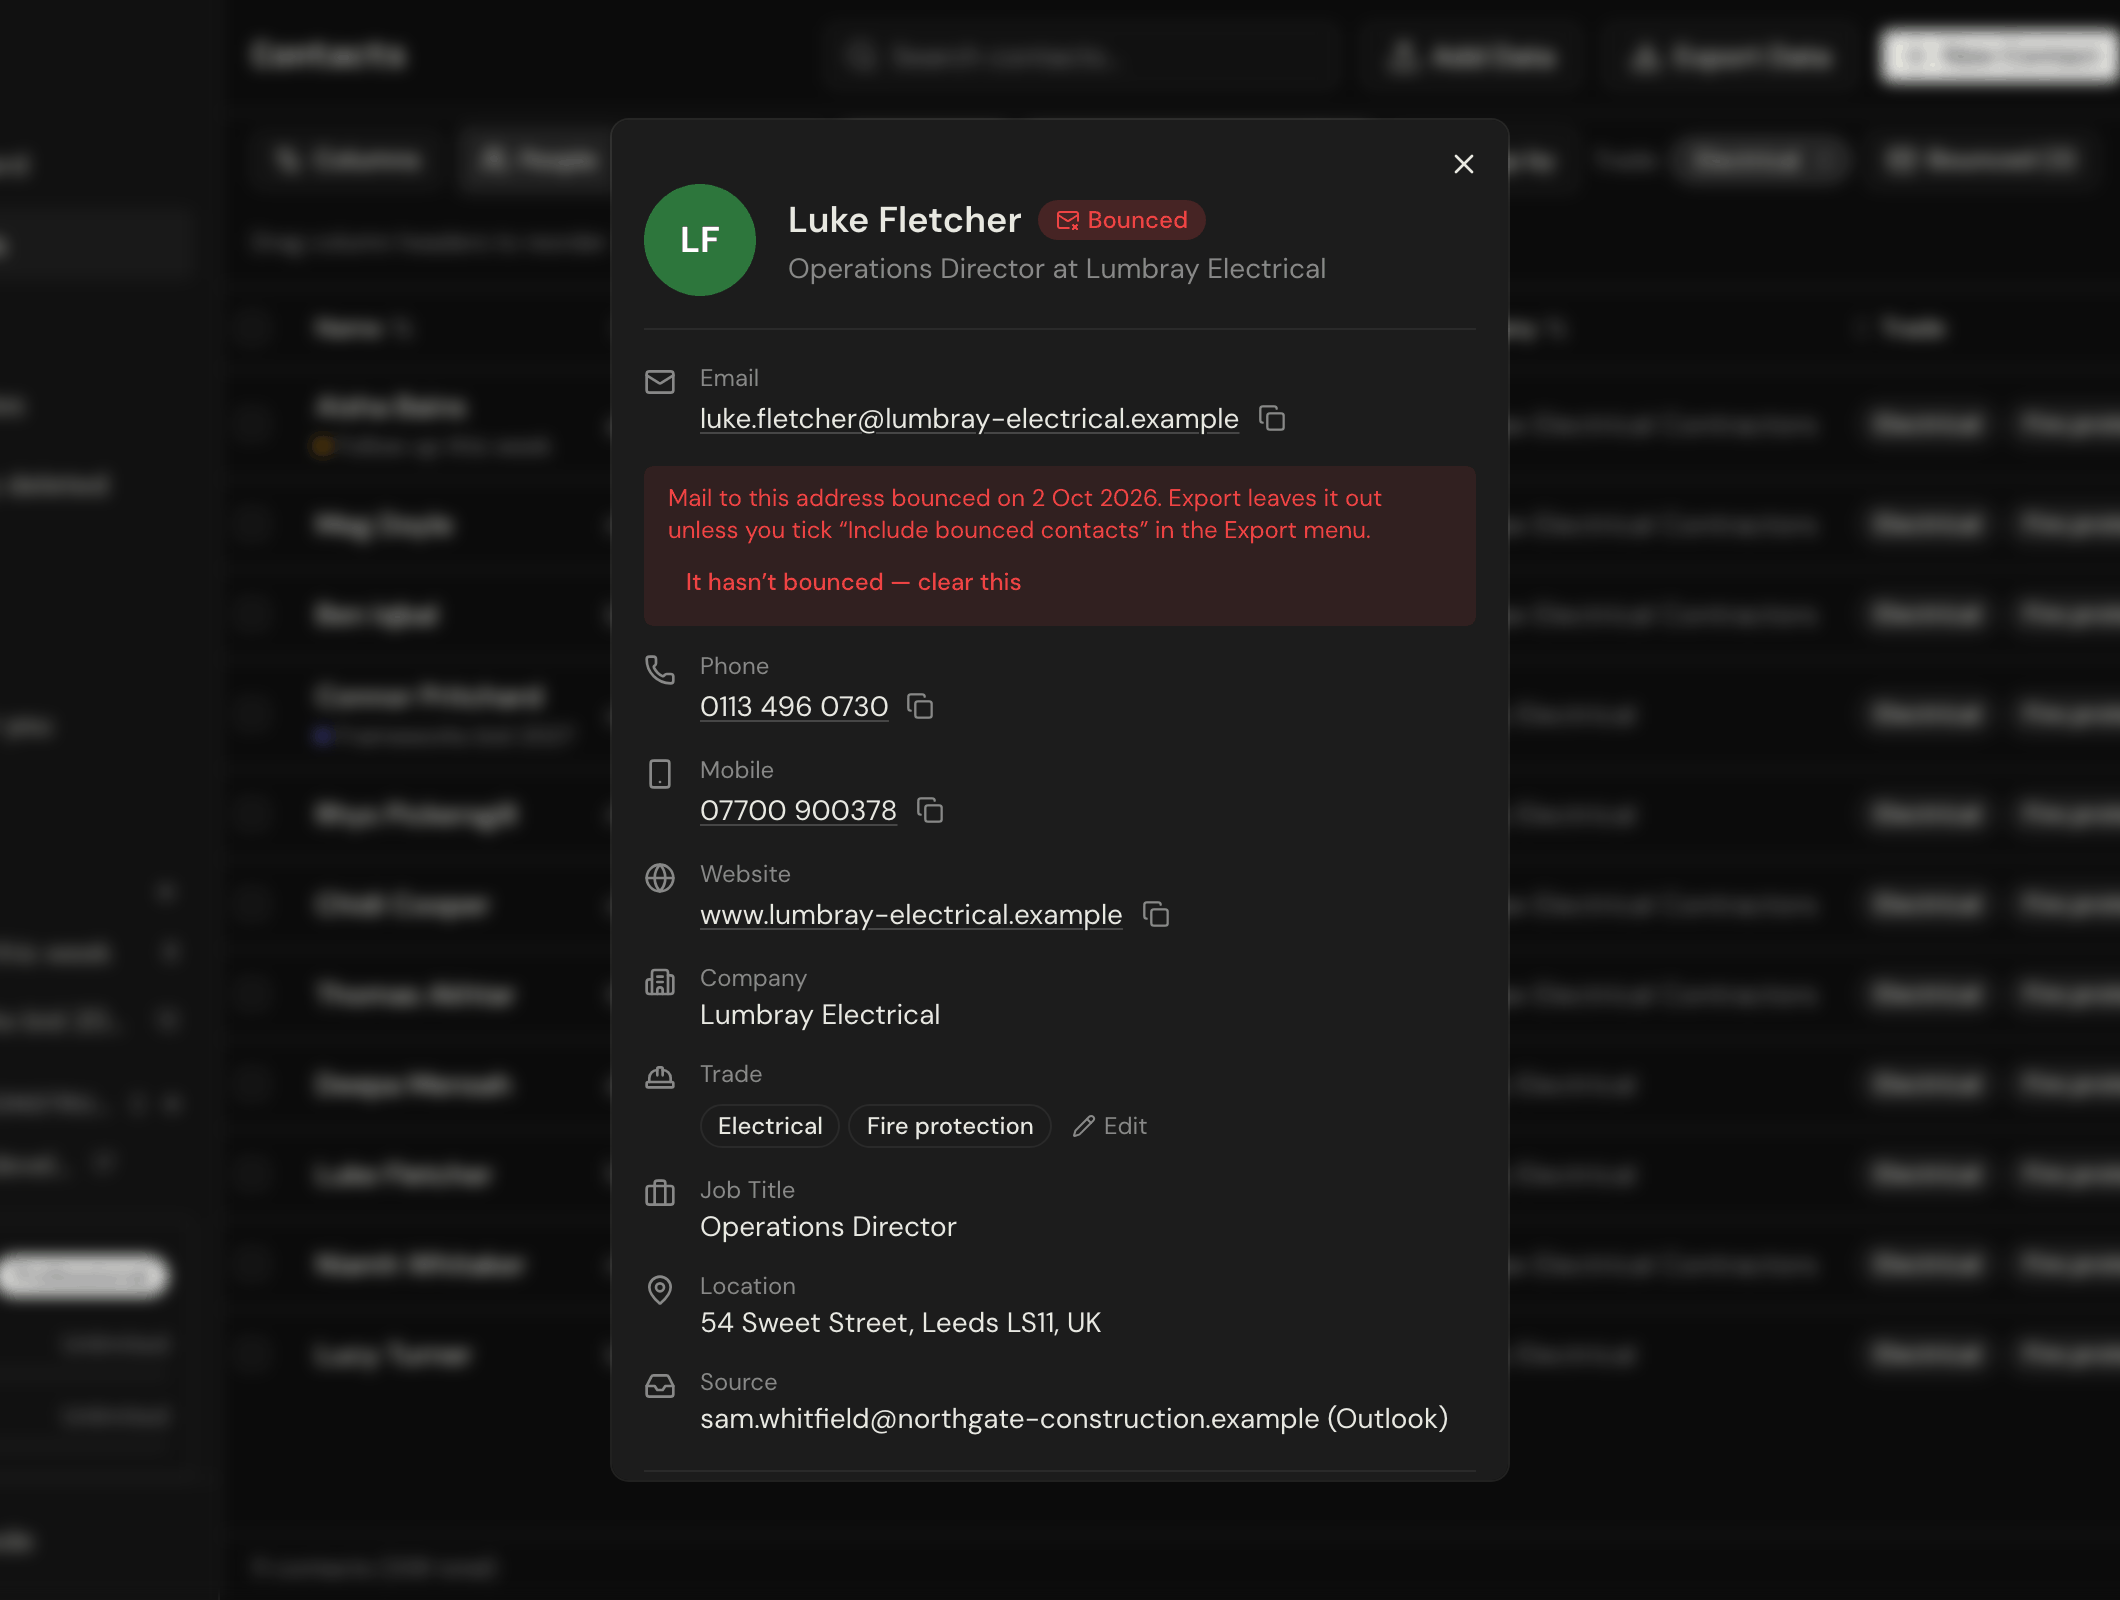Click the Operations Director job title value
The height and width of the screenshot is (1600, 2120).
(x=828, y=1226)
